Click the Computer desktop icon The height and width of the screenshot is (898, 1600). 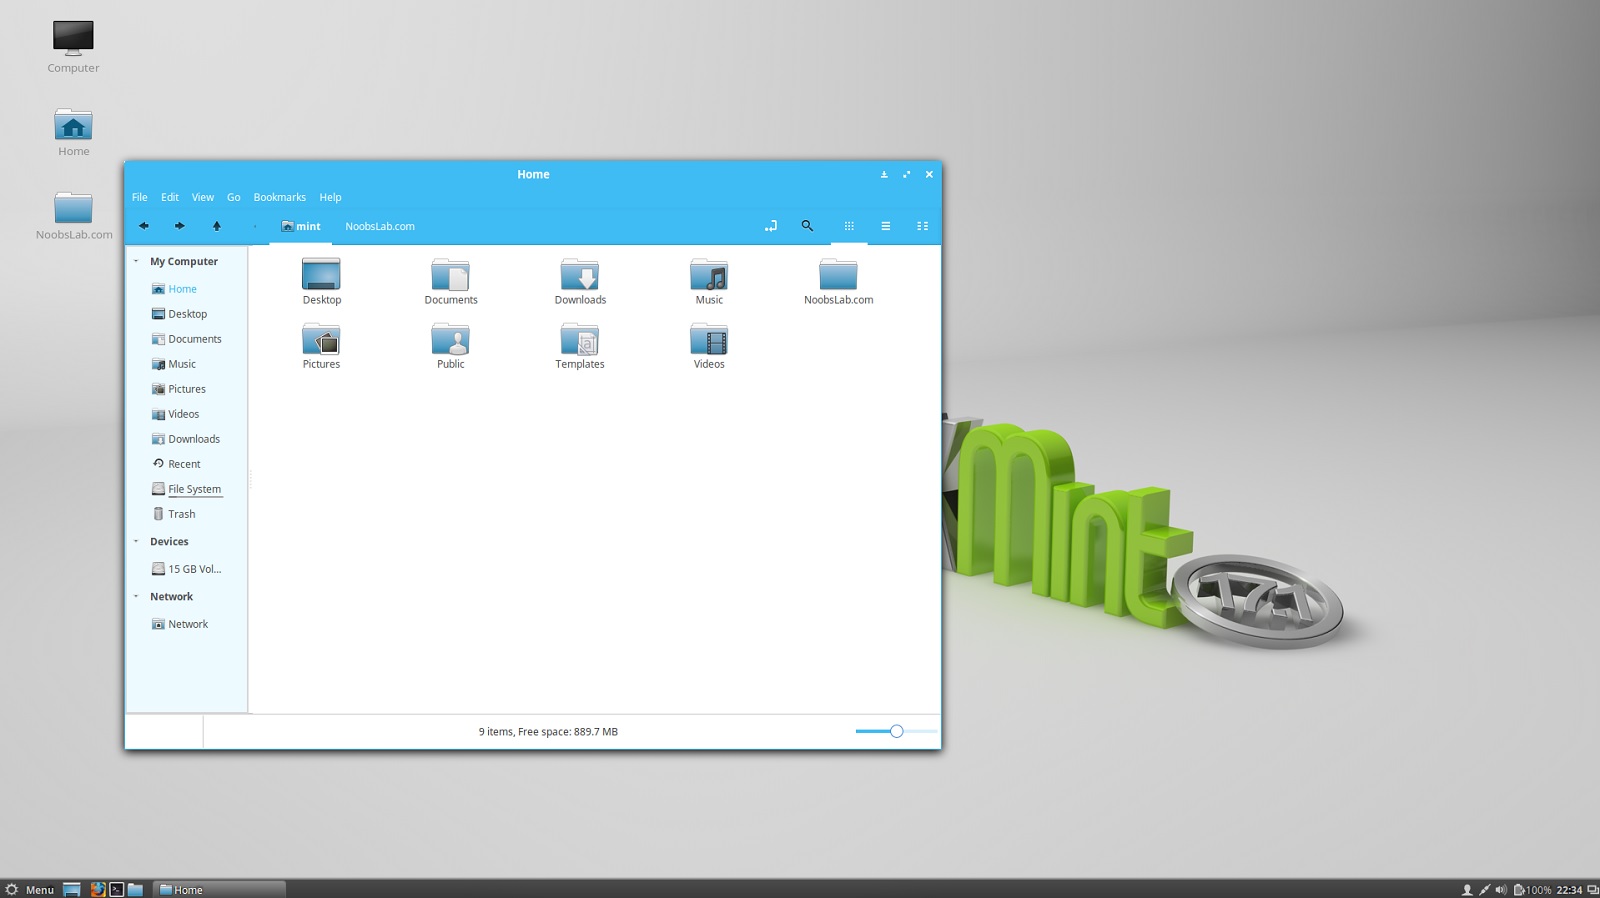click(73, 47)
